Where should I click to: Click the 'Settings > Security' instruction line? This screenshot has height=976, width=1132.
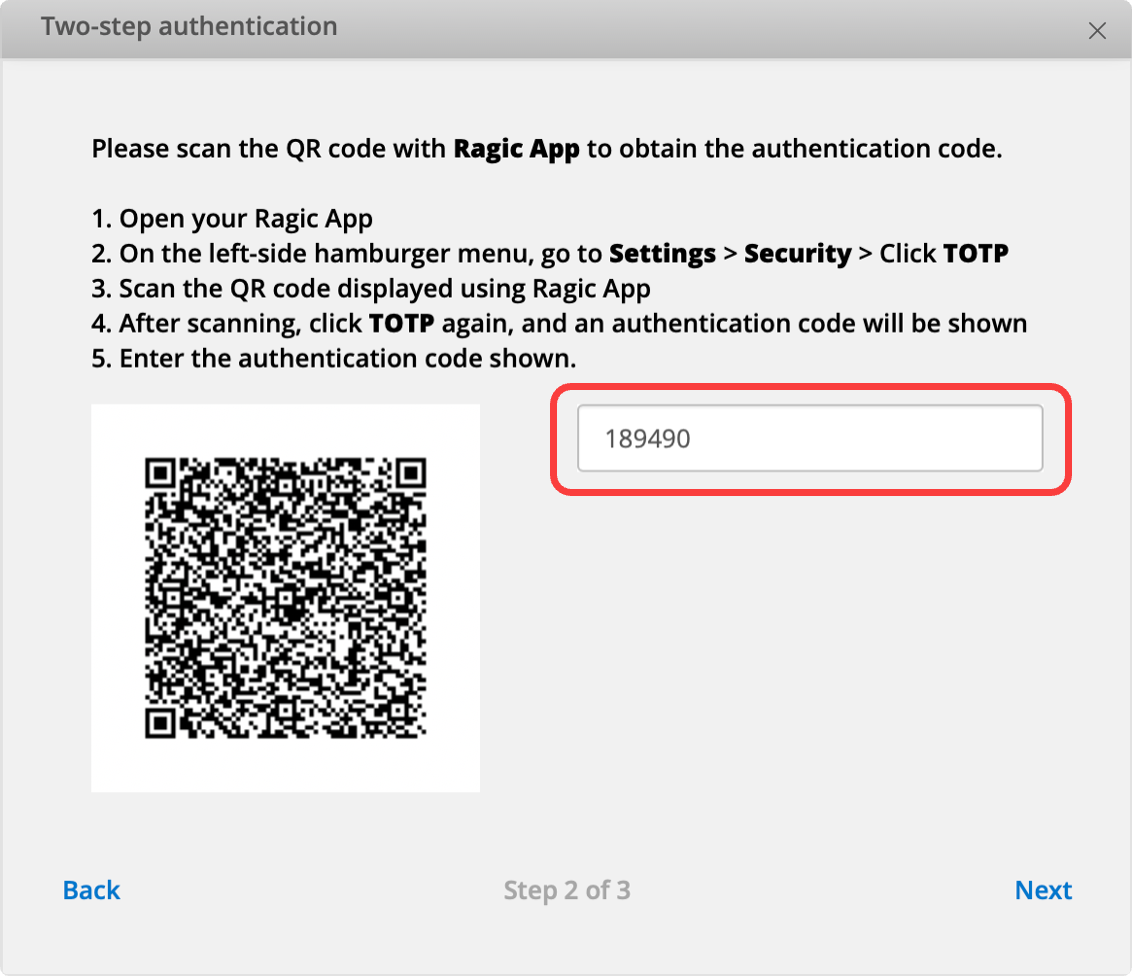pos(550,253)
